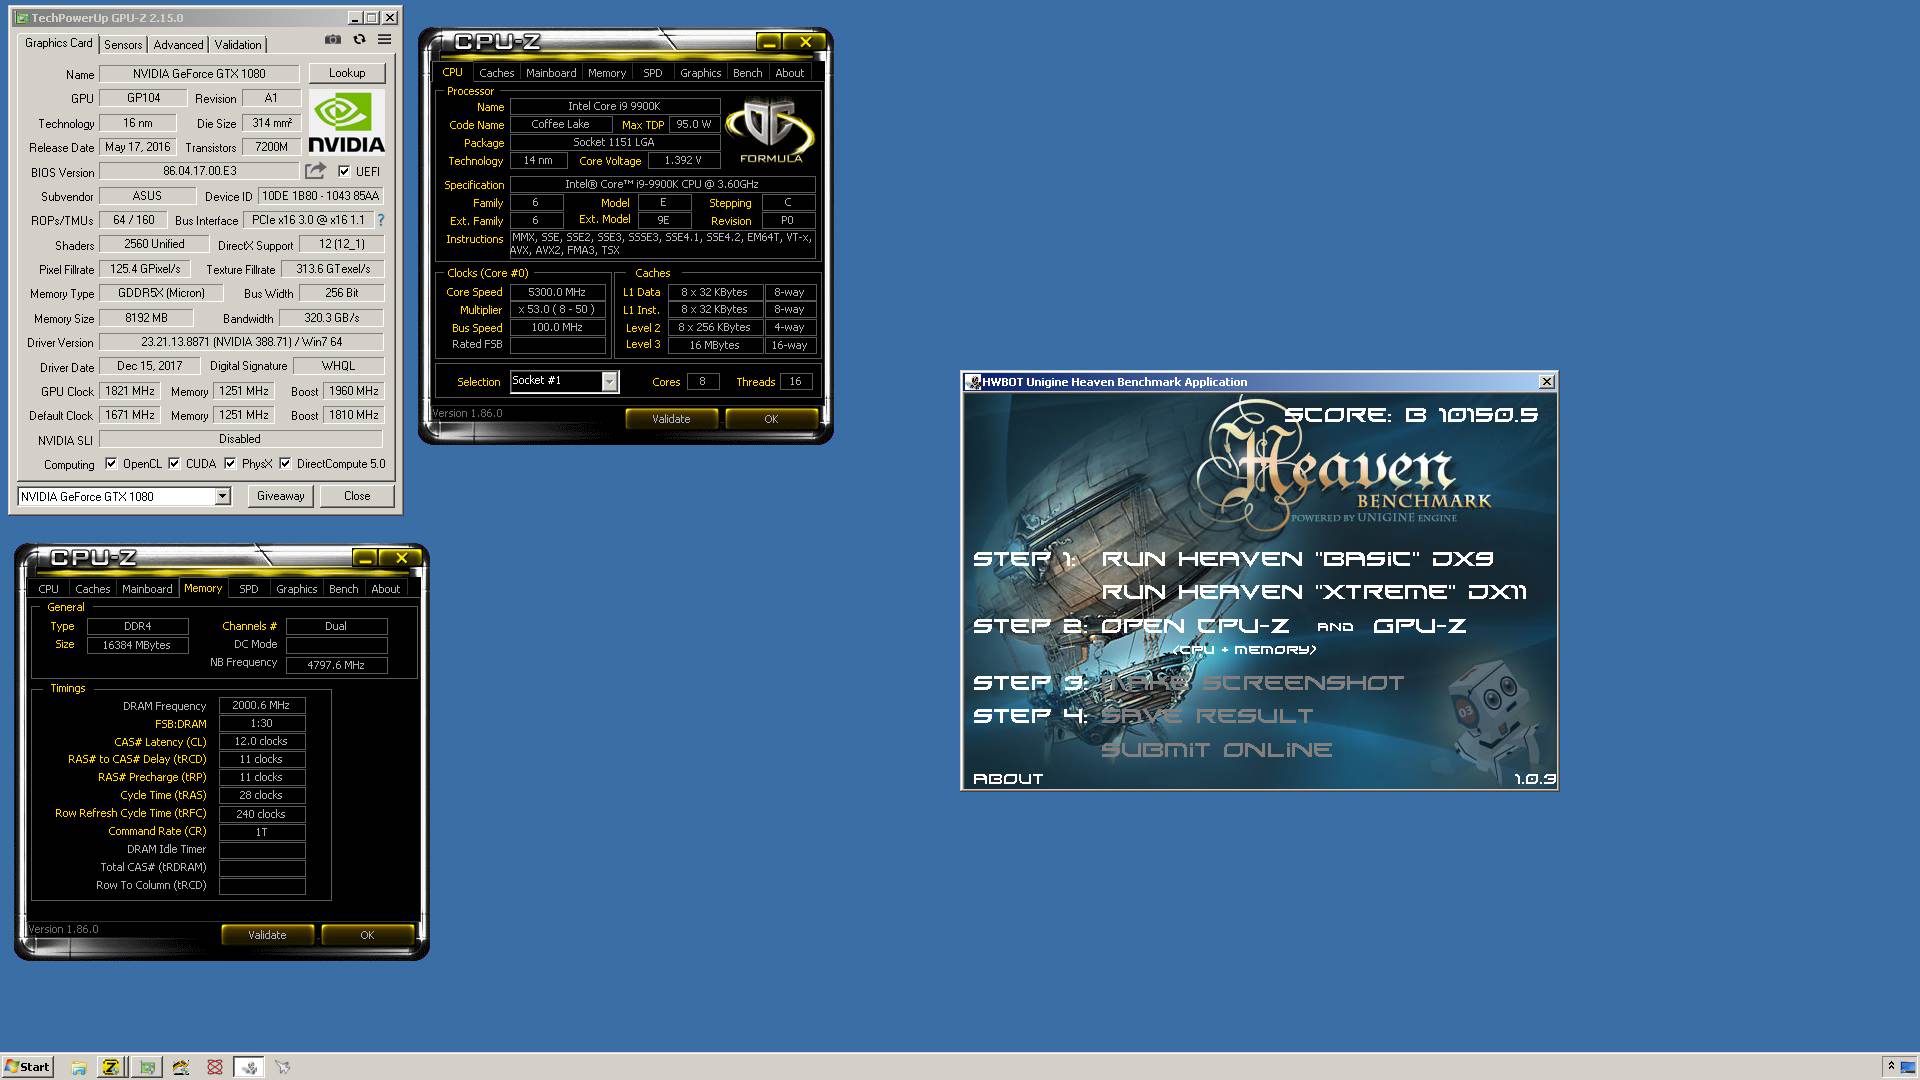Open the Socket #1 selection dropdown
The width and height of the screenshot is (1920, 1080).
click(609, 381)
